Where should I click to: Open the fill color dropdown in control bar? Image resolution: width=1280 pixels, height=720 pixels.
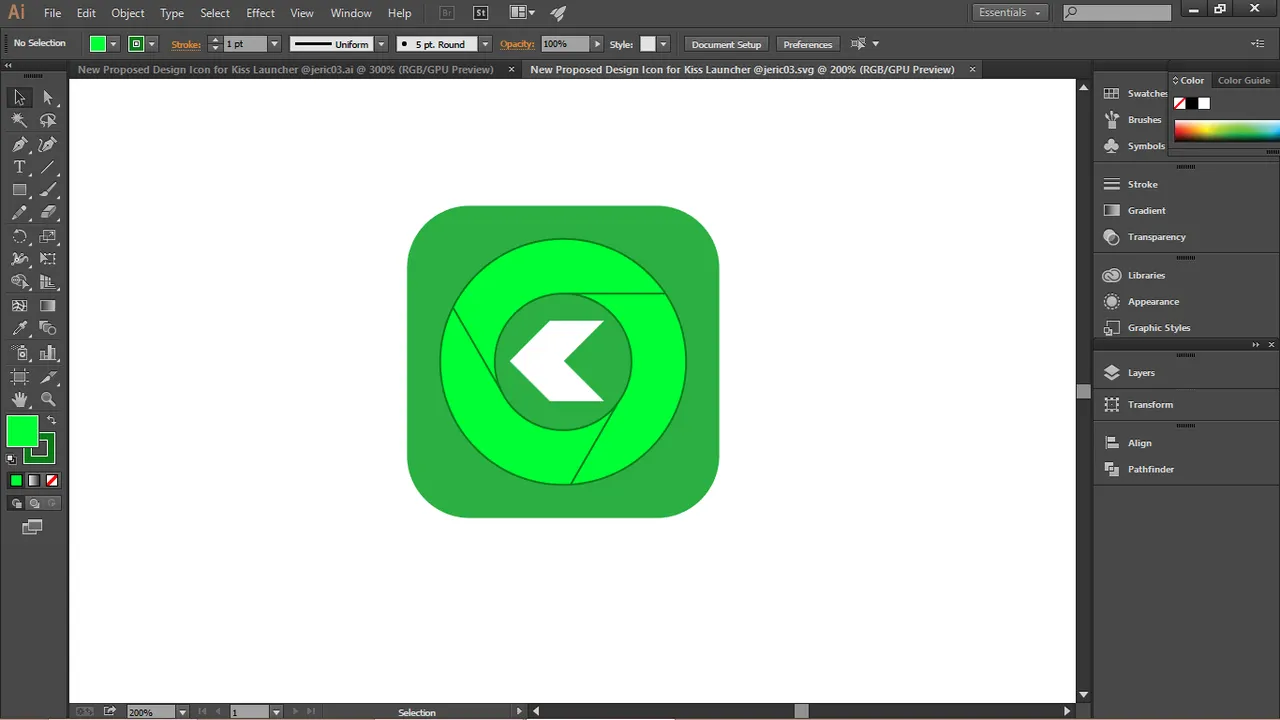click(113, 44)
